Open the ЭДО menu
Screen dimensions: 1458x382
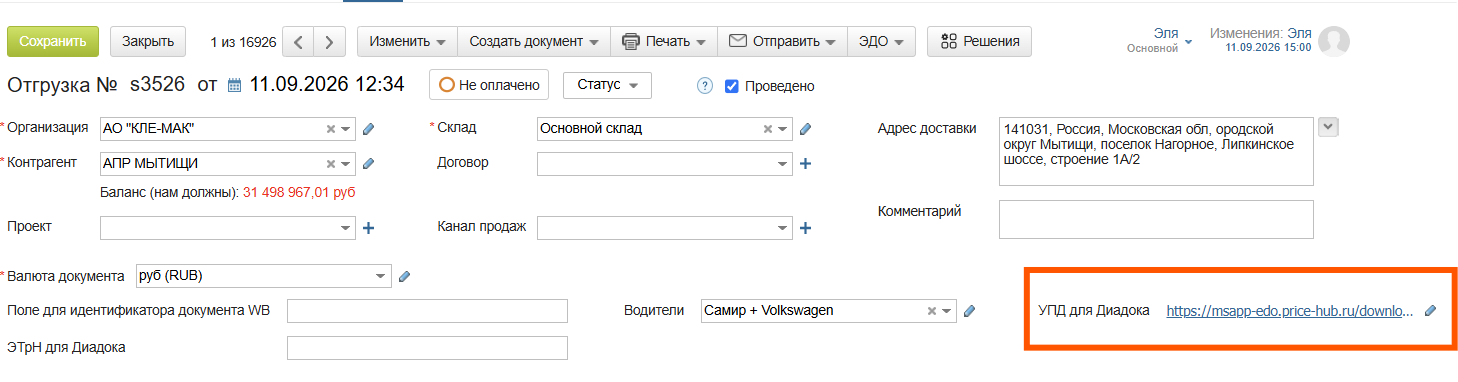[x=881, y=41]
